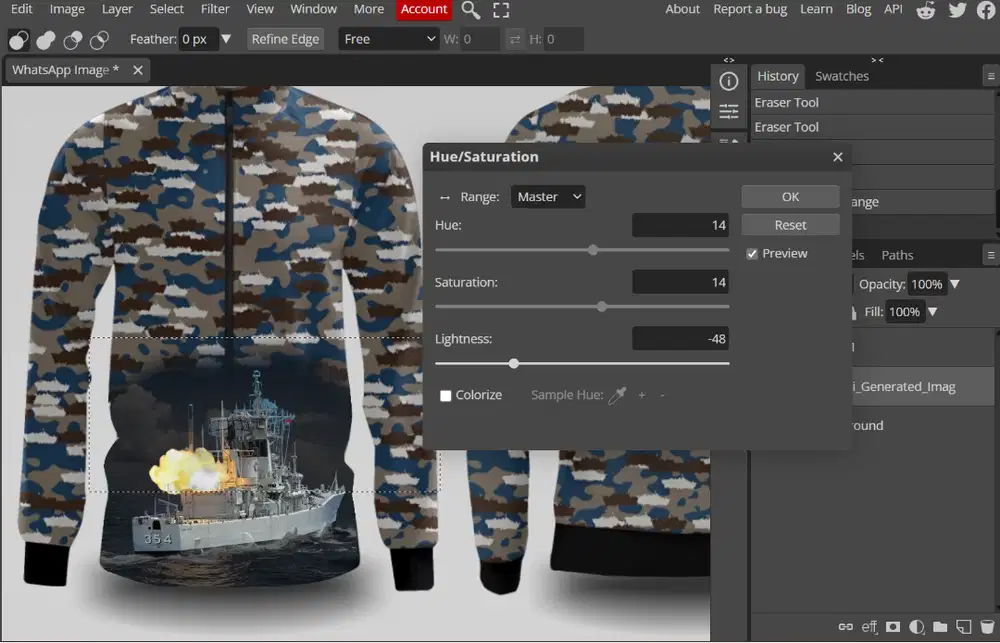The width and height of the screenshot is (1000, 643).
Task: Click the link layers icon
Action: pyautogui.click(x=846, y=627)
